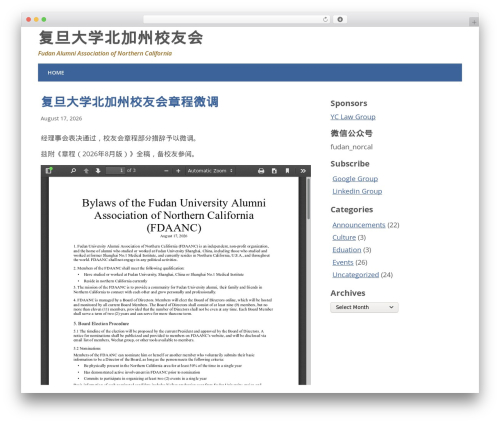The height and width of the screenshot is (423, 500).
Task: Open the Select Month archives dropdown
Action: pyautogui.click(x=364, y=307)
